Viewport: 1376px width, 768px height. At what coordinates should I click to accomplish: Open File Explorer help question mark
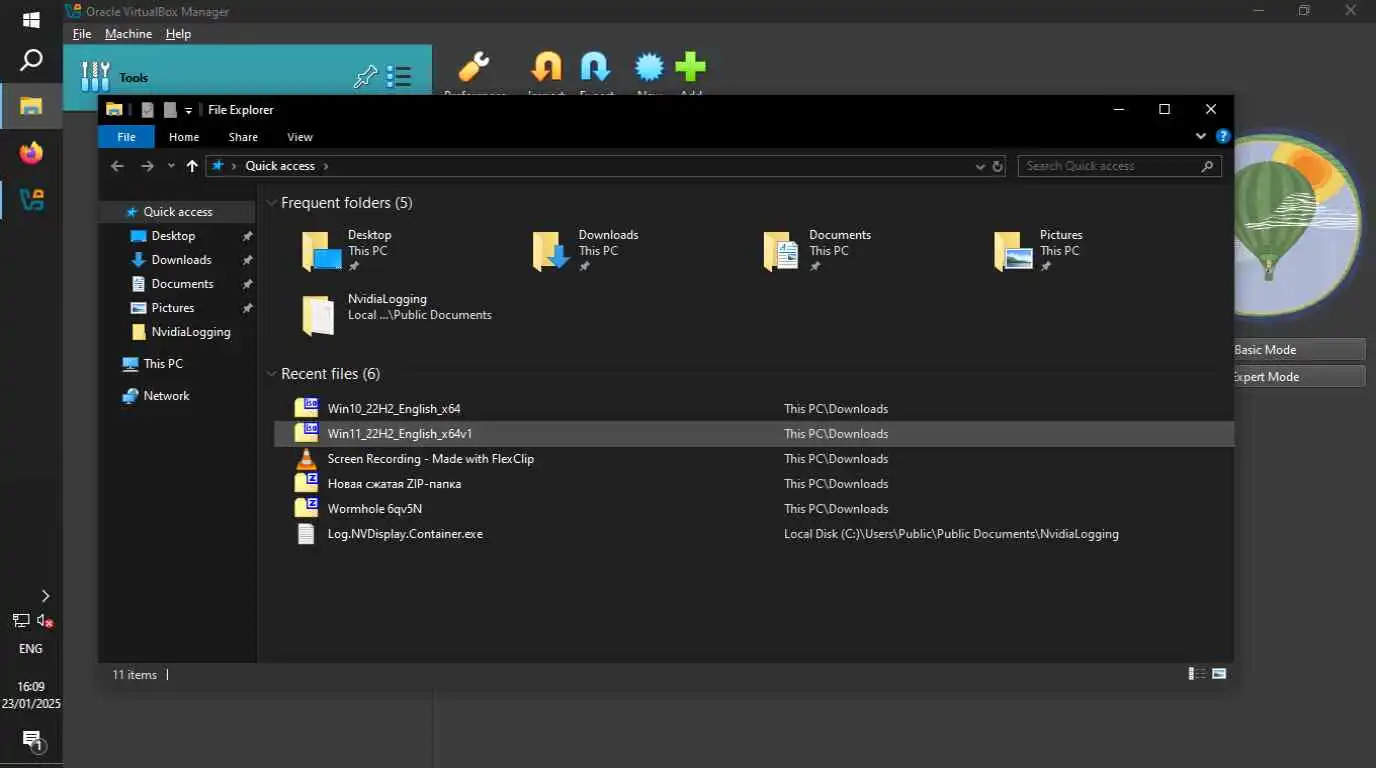1222,137
